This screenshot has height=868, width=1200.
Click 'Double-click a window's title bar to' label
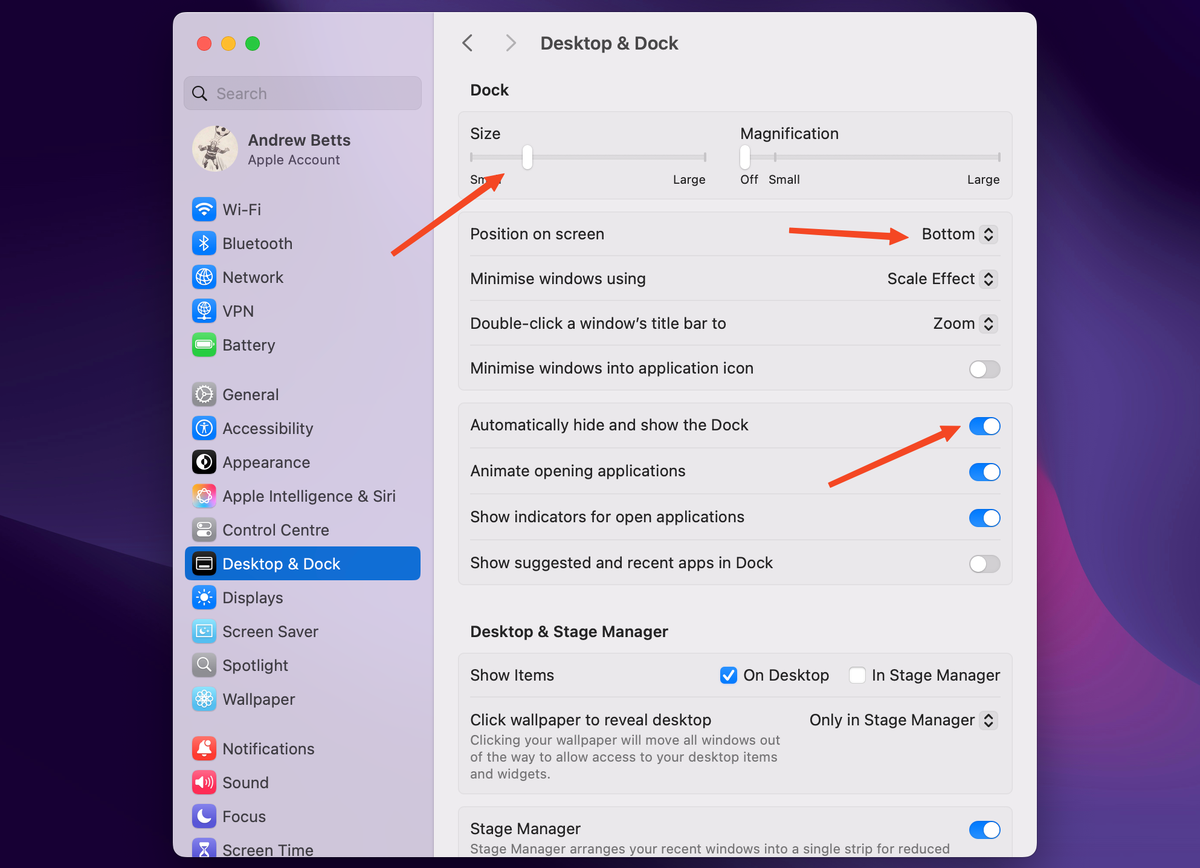coord(598,324)
